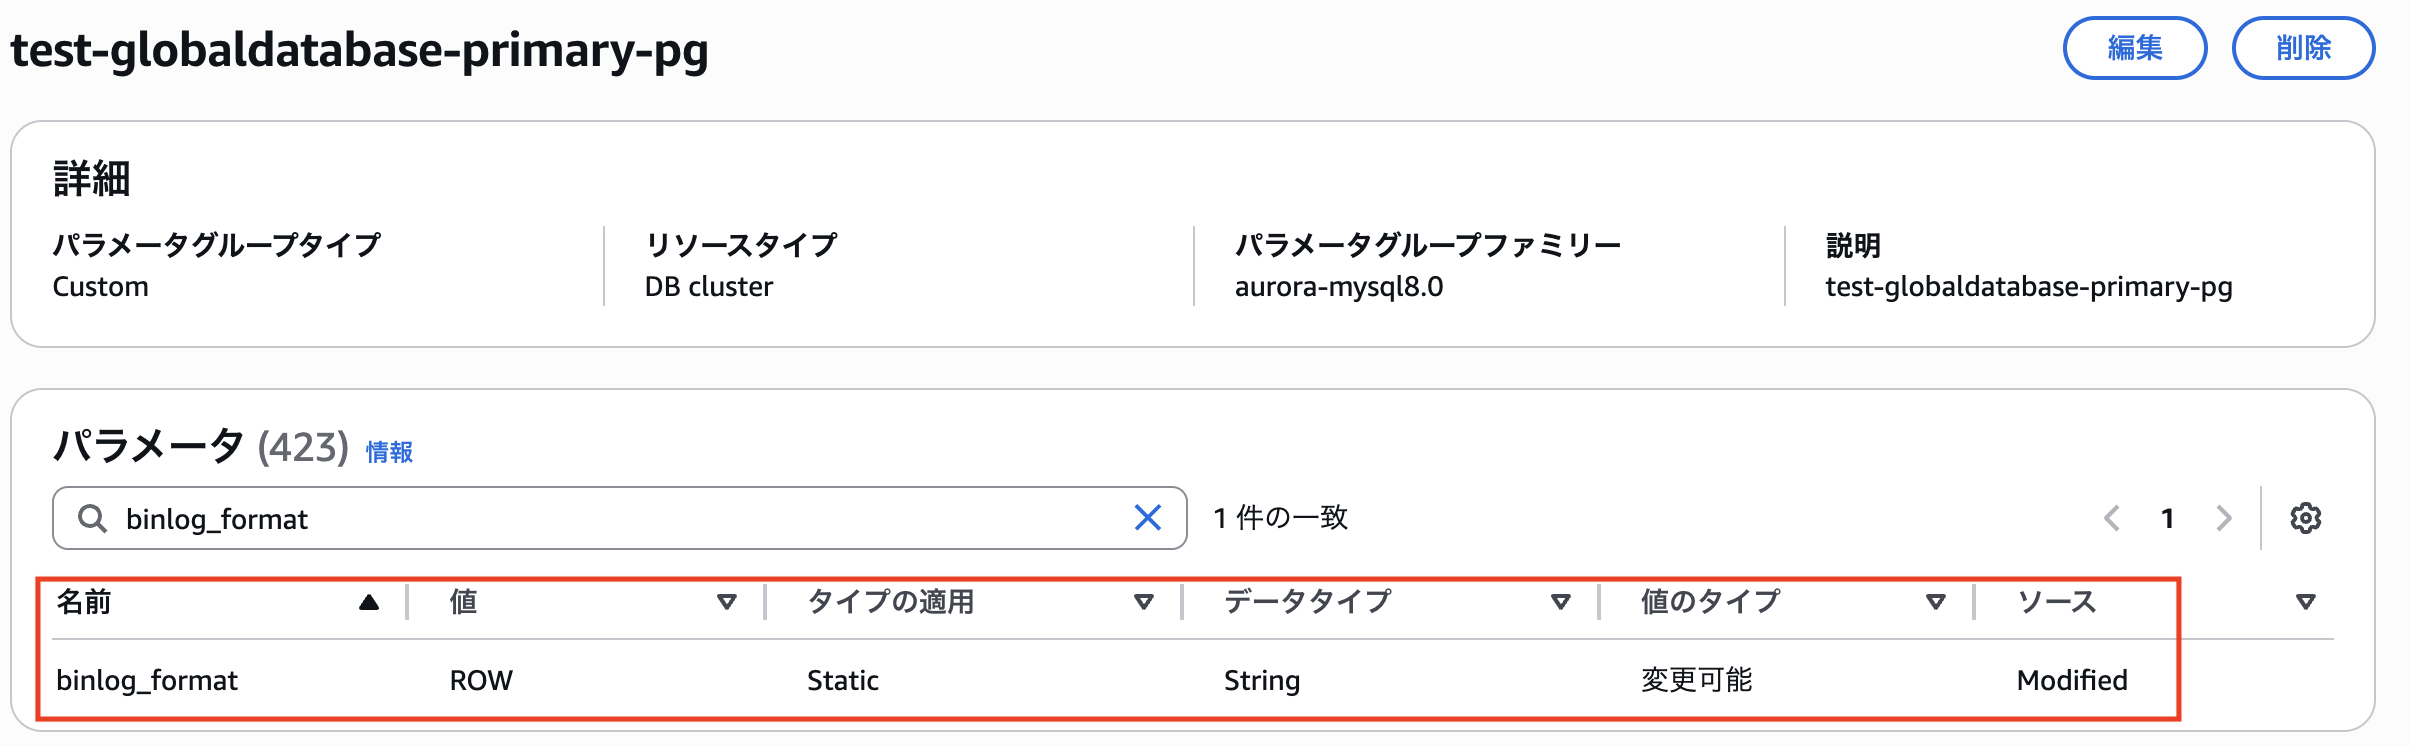Viewport: 2410px width, 746px height.
Task: Click the 削除 button
Action: [2303, 46]
